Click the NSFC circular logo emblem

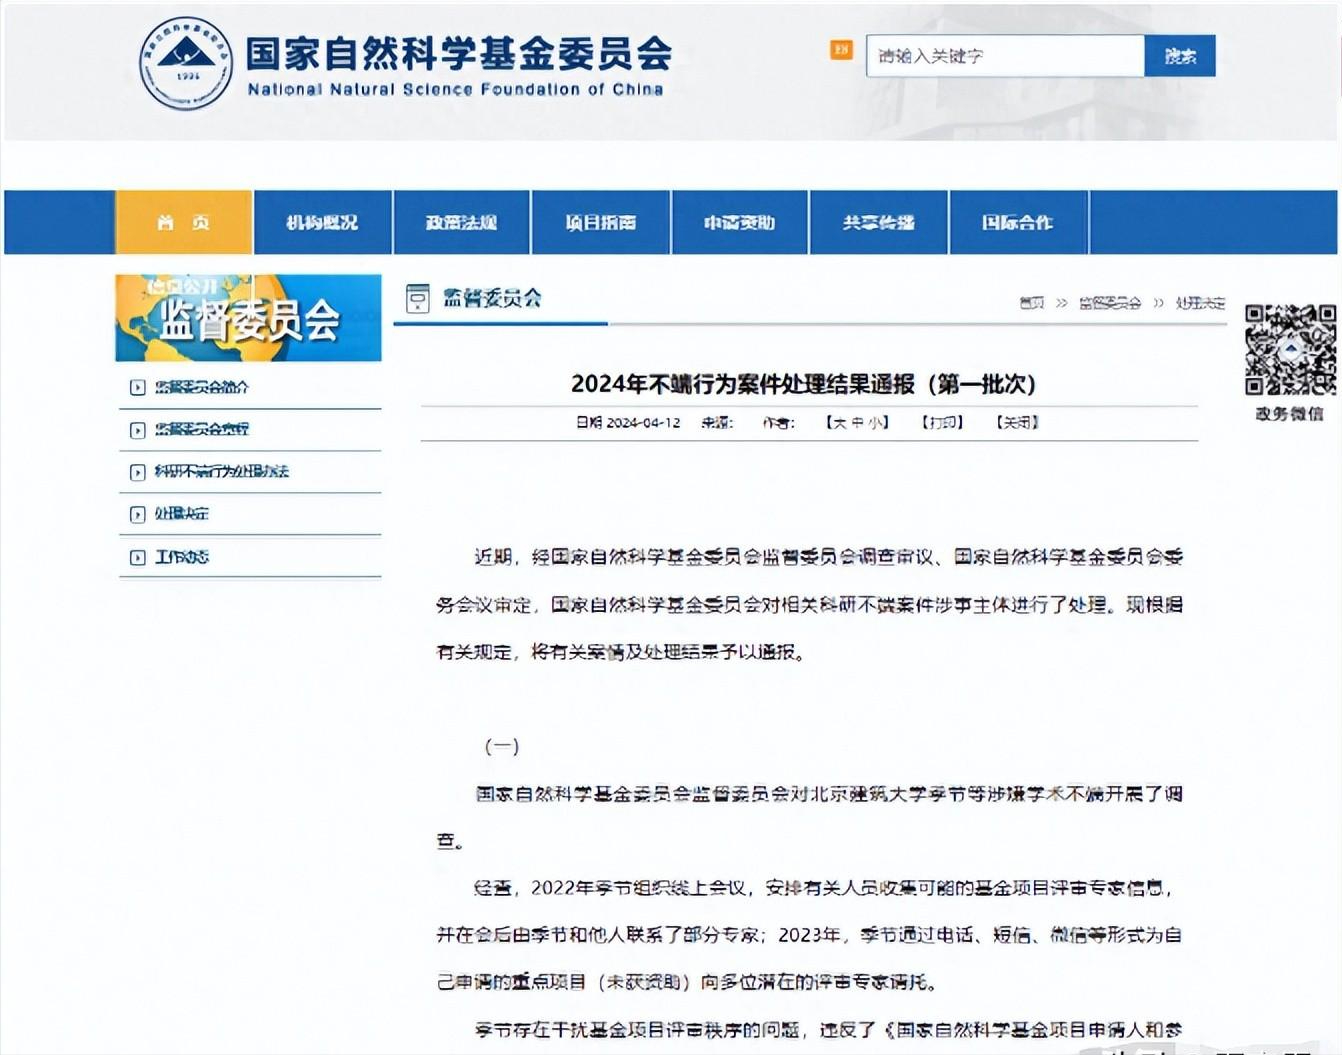coord(185,63)
